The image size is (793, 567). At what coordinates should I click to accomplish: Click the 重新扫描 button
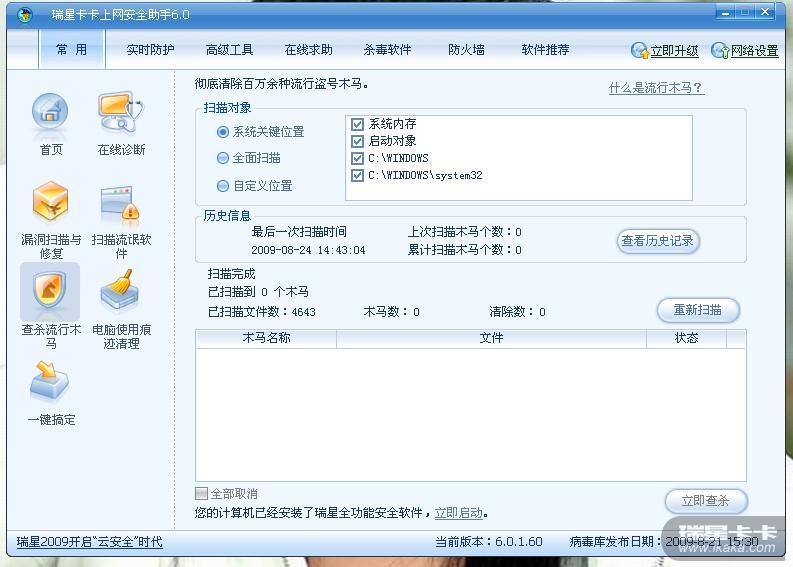[x=698, y=310]
